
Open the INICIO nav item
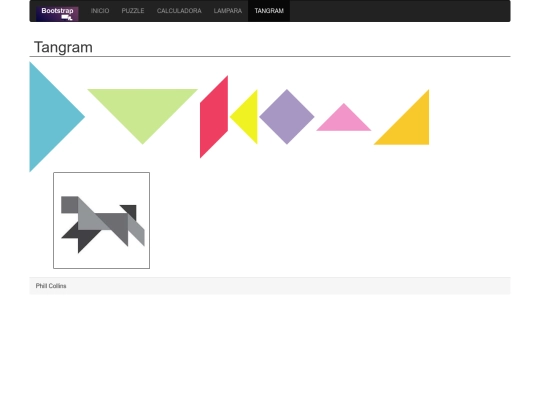click(100, 11)
